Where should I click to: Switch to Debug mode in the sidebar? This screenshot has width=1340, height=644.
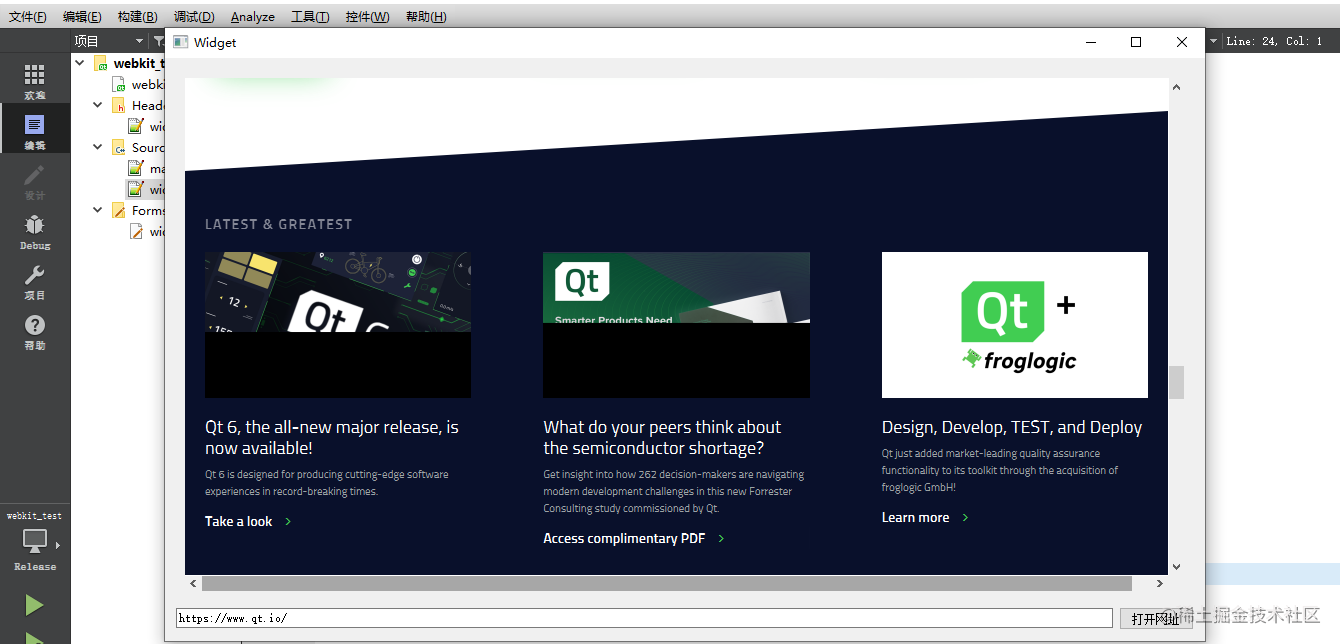coord(35,231)
